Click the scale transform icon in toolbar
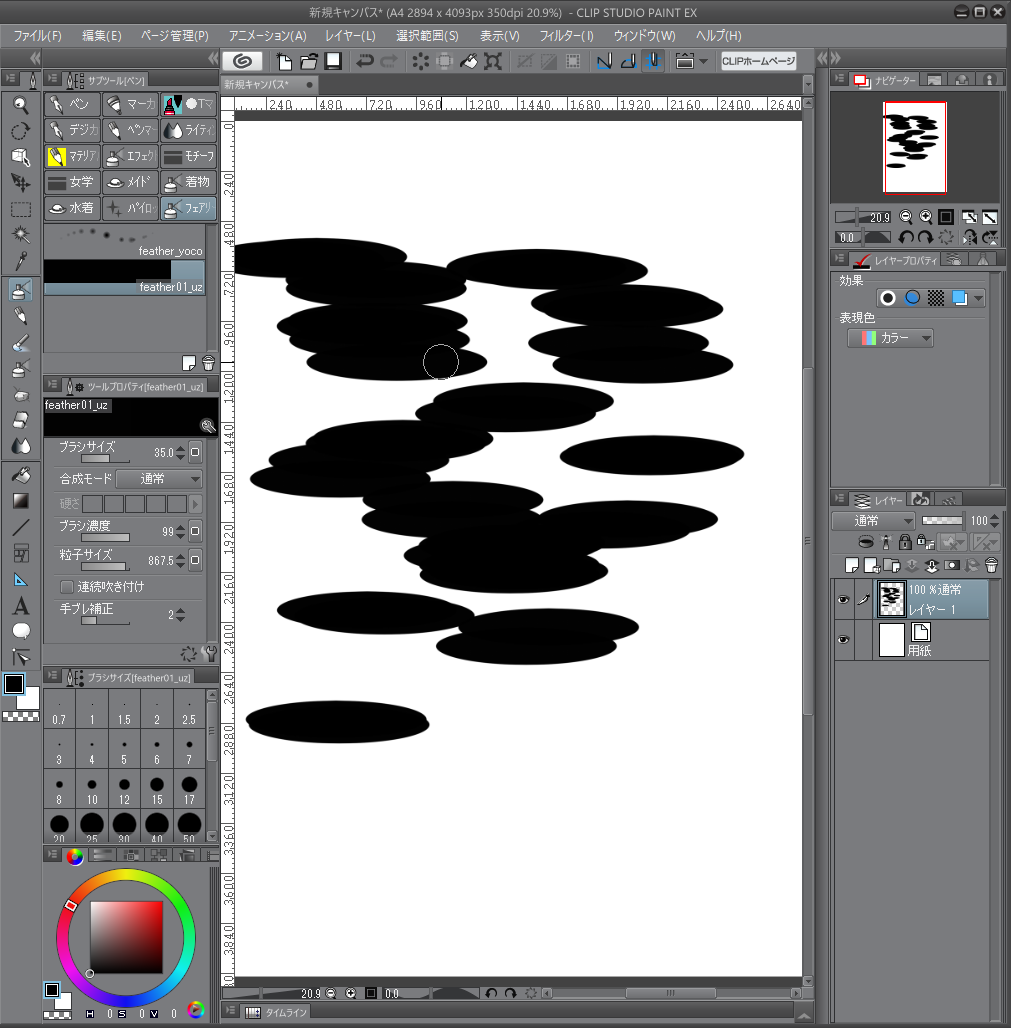 (492, 61)
